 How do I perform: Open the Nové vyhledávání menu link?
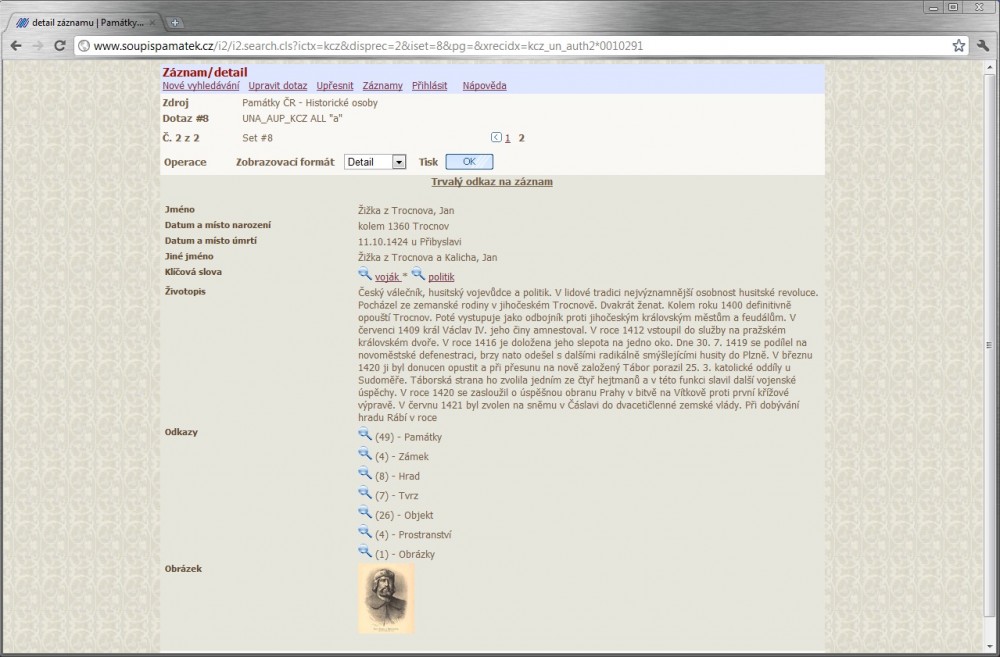click(x=201, y=86)
